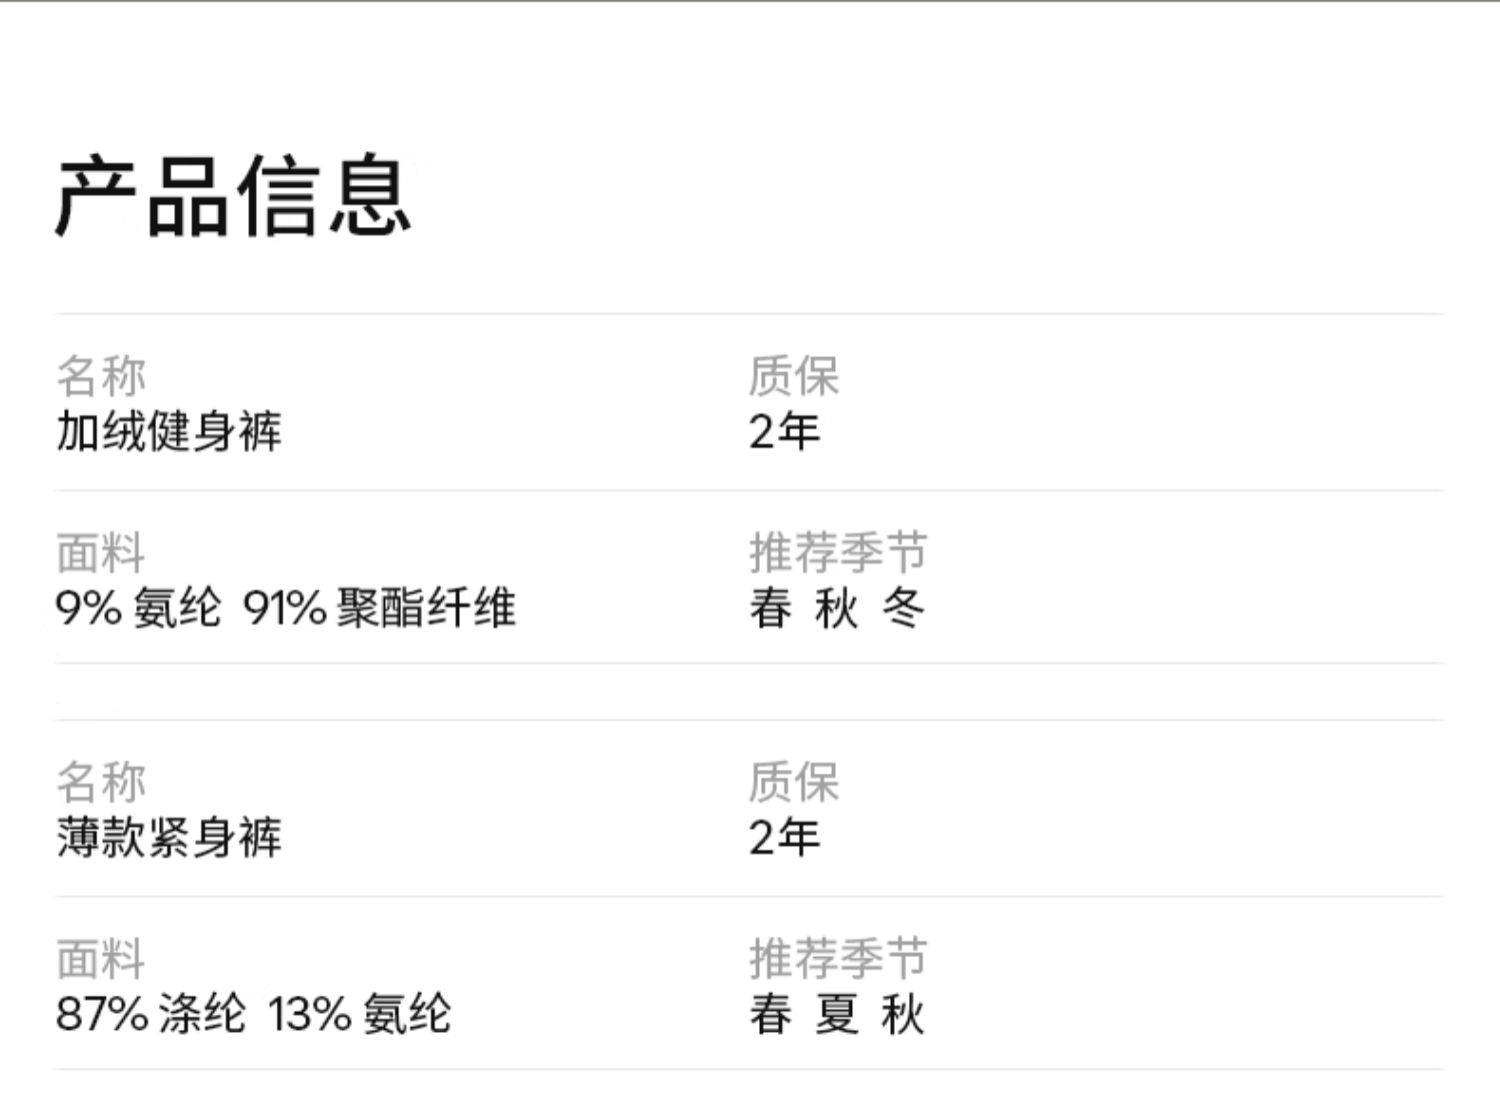1500x1100 pixels.
Task: Click the 推荐季节 label above 春 秋 冬
Action: tap(838, 553)
